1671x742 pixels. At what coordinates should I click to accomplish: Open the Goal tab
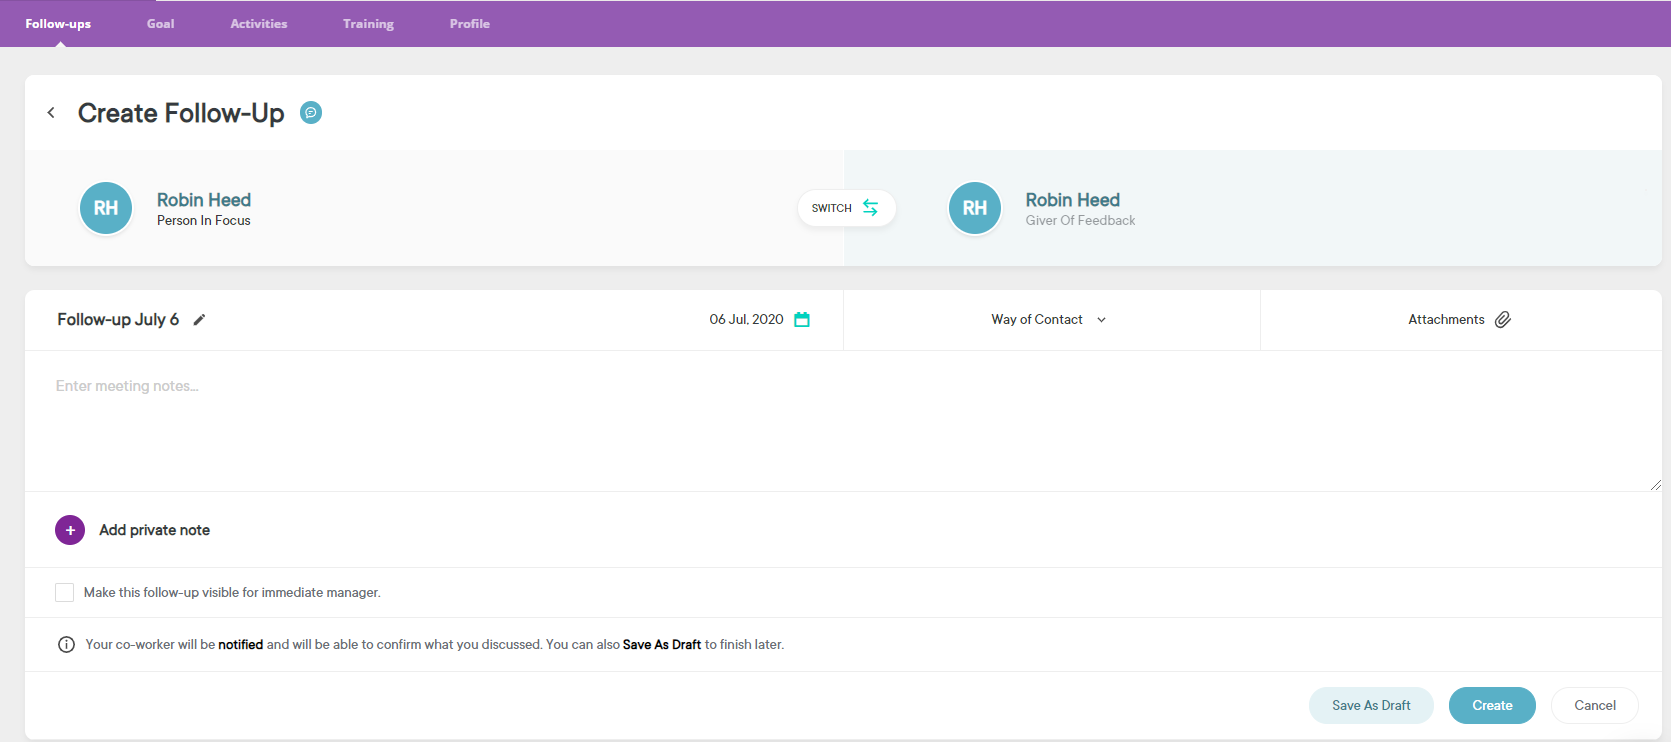pos(160,24)
